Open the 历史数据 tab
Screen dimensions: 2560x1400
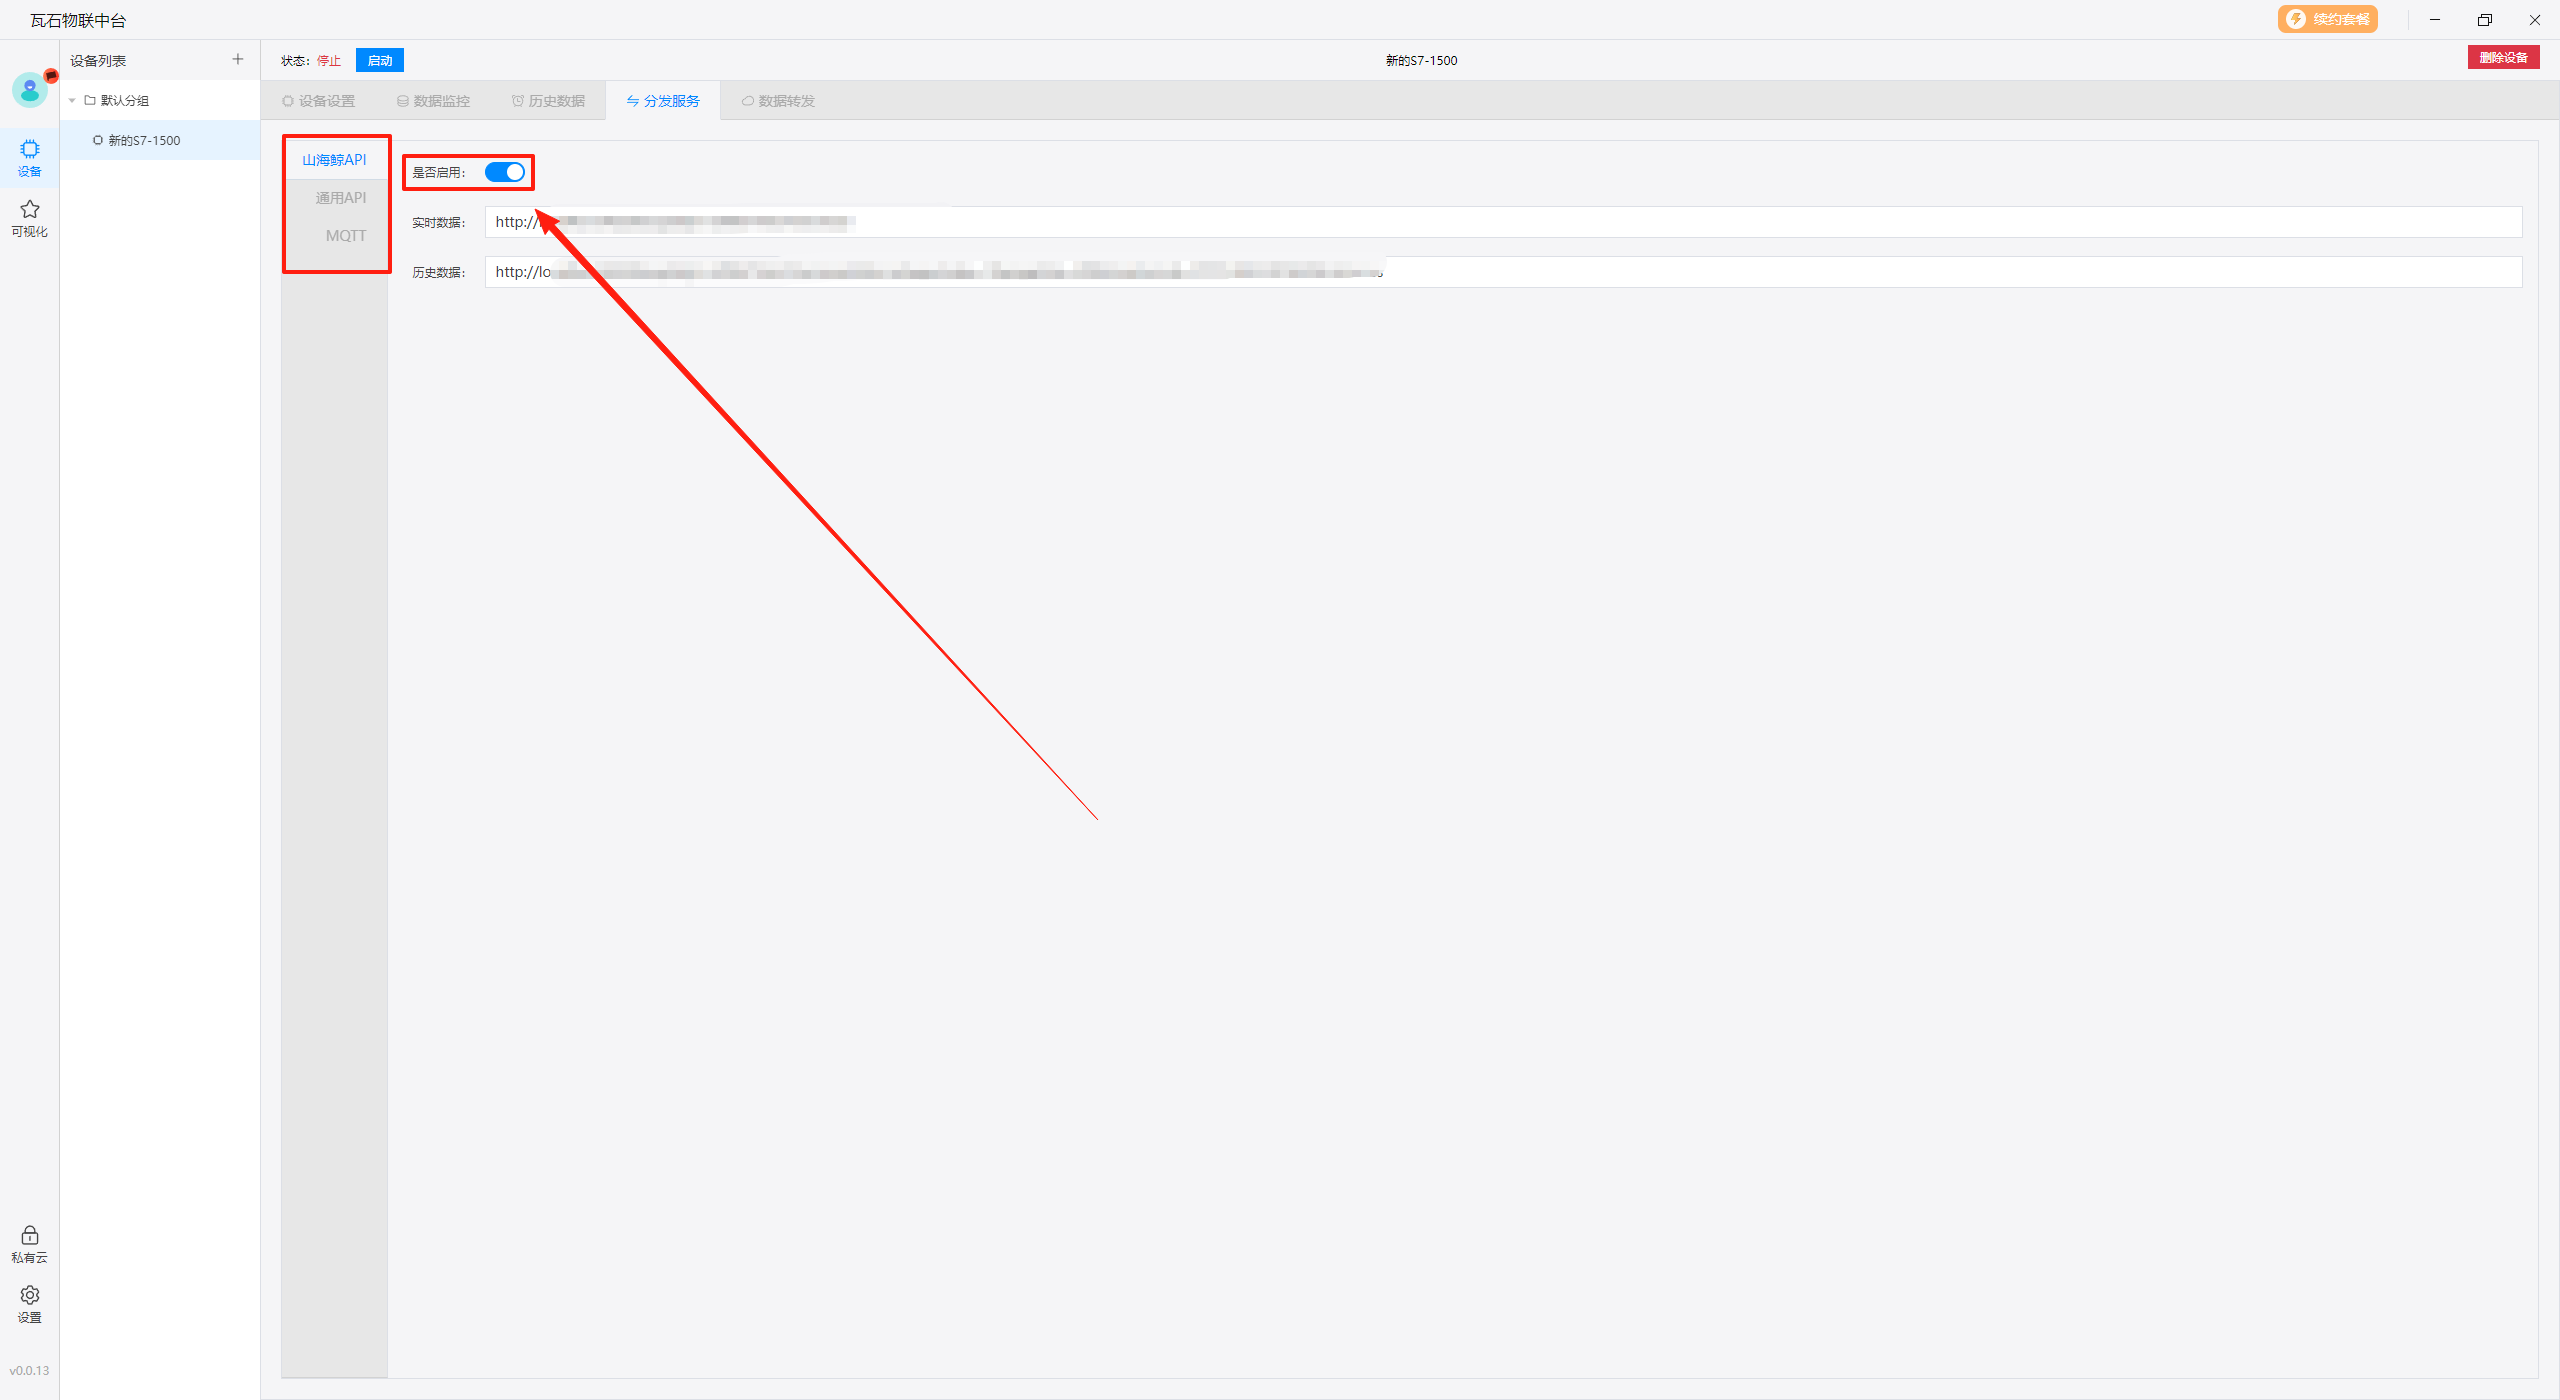[548, 101]
